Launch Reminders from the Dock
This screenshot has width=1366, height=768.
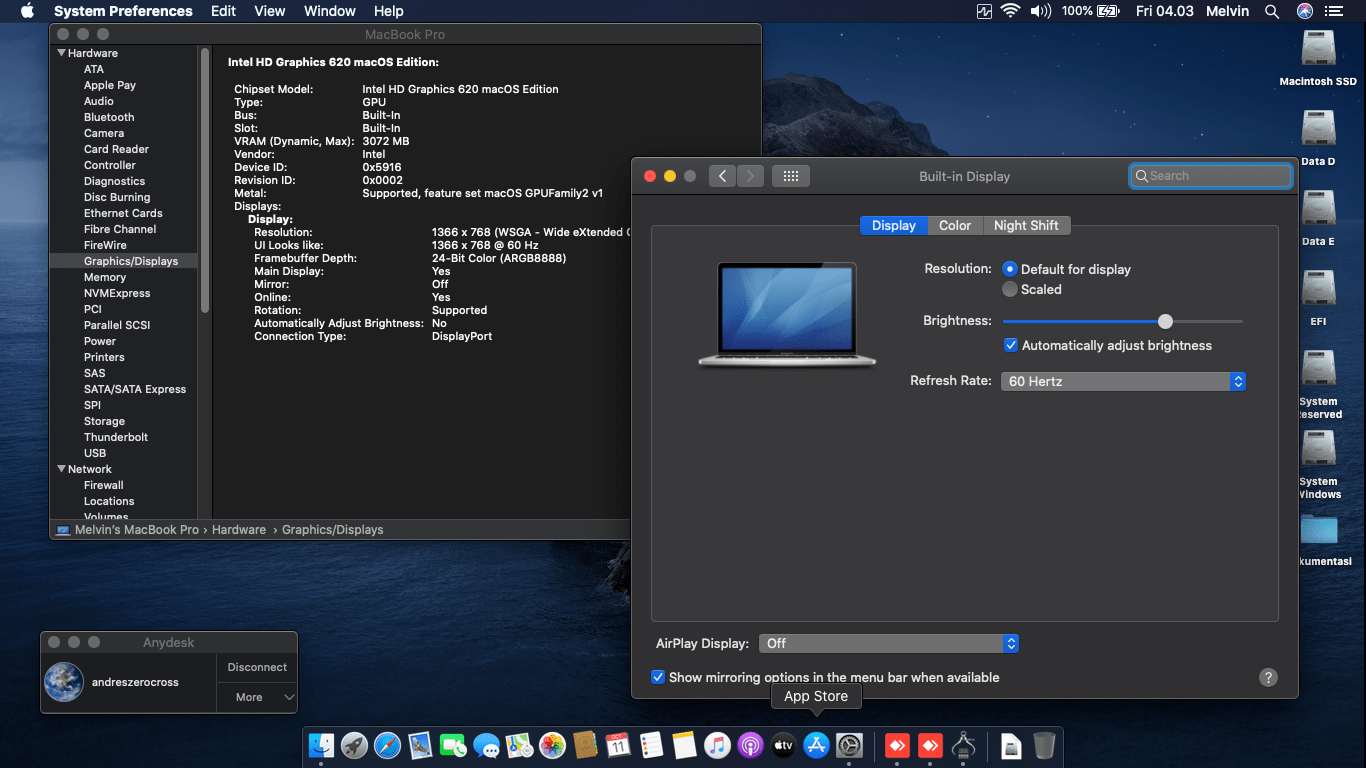click(x=651, y=745)
